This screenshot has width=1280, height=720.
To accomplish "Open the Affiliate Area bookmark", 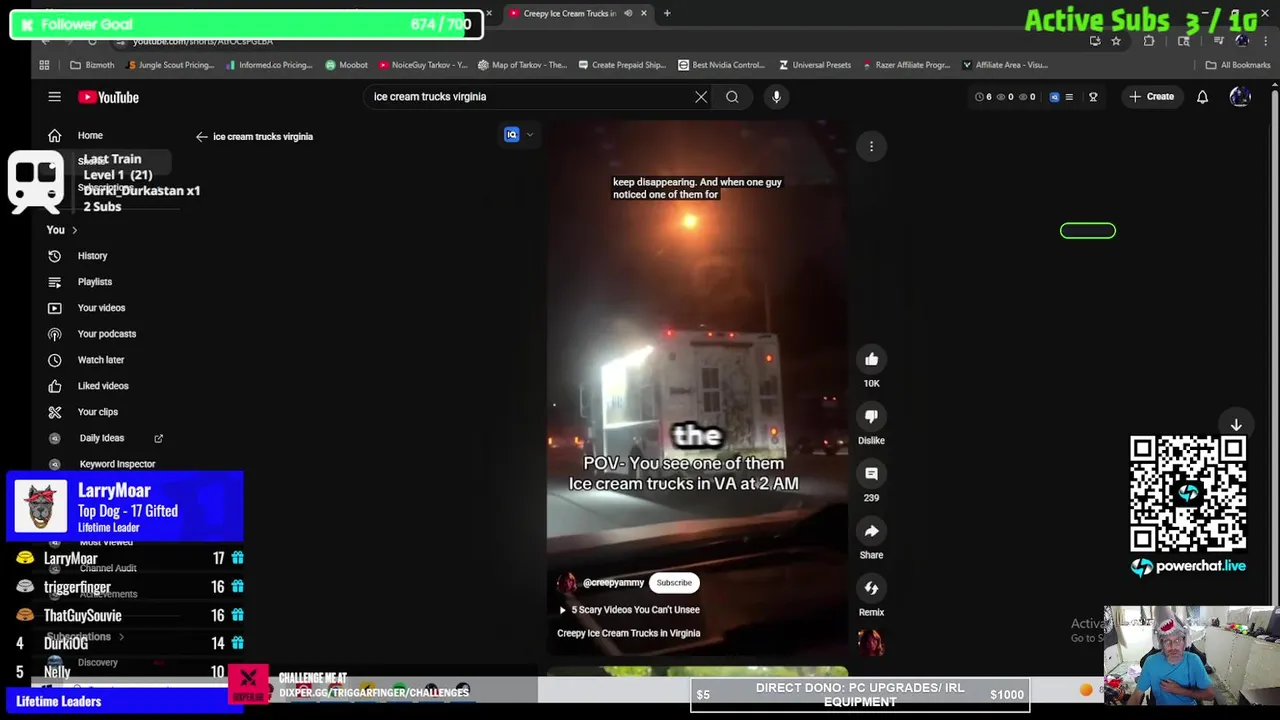I will pyautogui.click(x=1005, y=65).
